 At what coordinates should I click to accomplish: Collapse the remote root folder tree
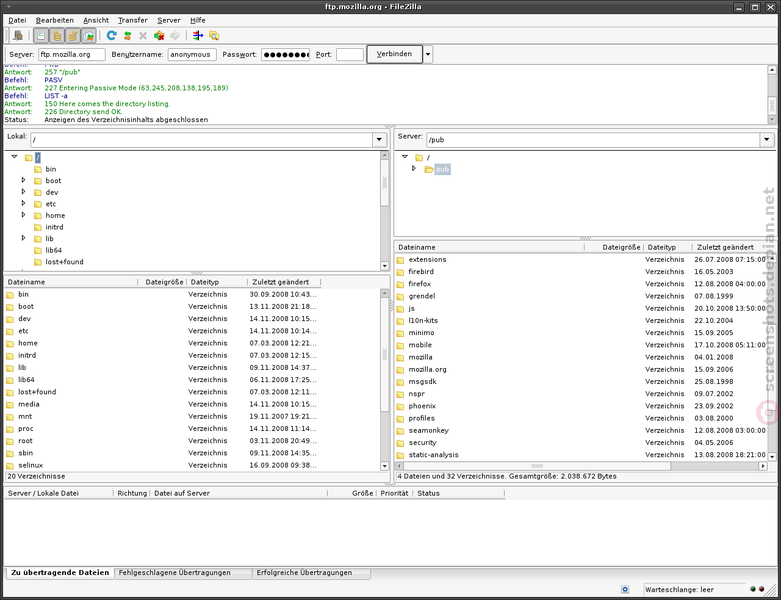coord(405,157)
